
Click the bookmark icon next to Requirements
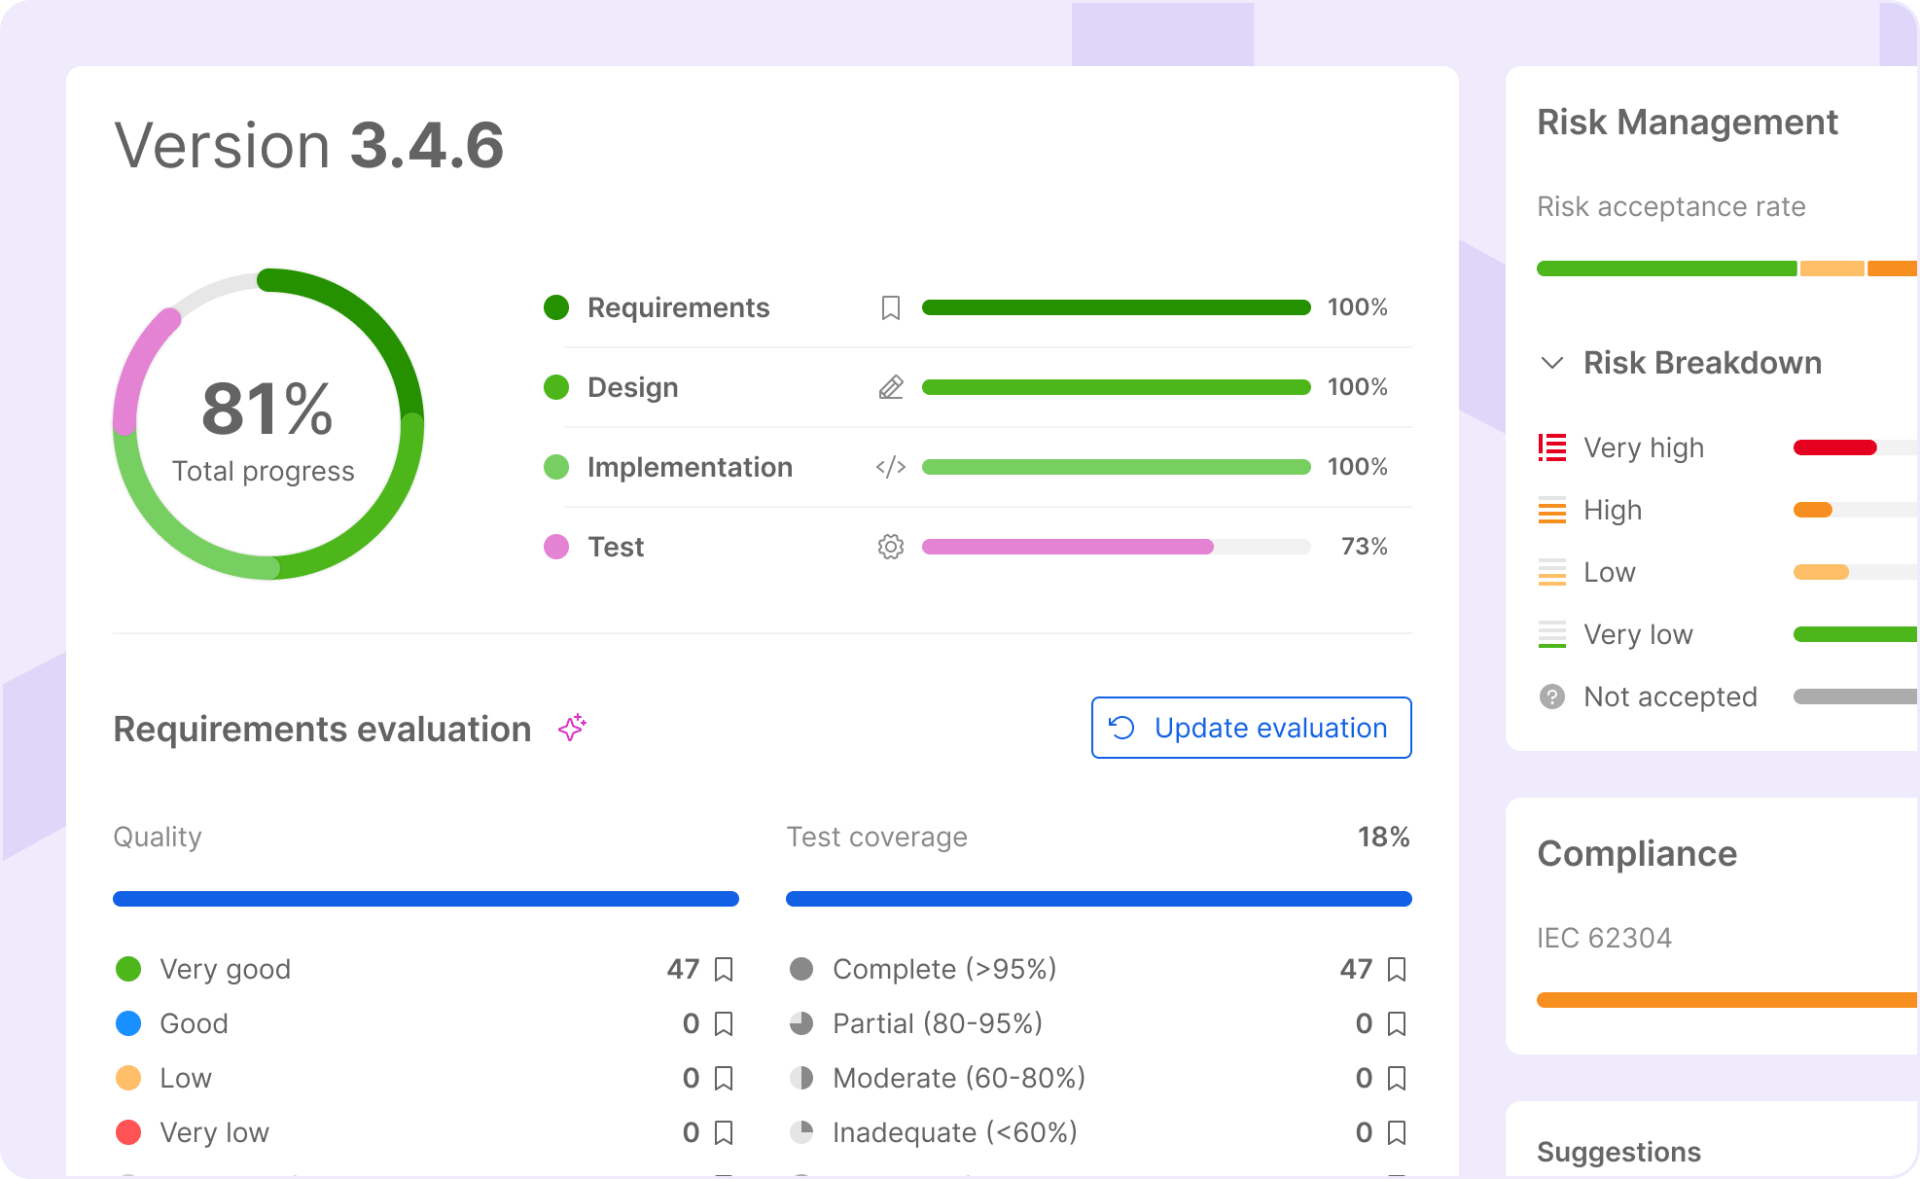890,308
